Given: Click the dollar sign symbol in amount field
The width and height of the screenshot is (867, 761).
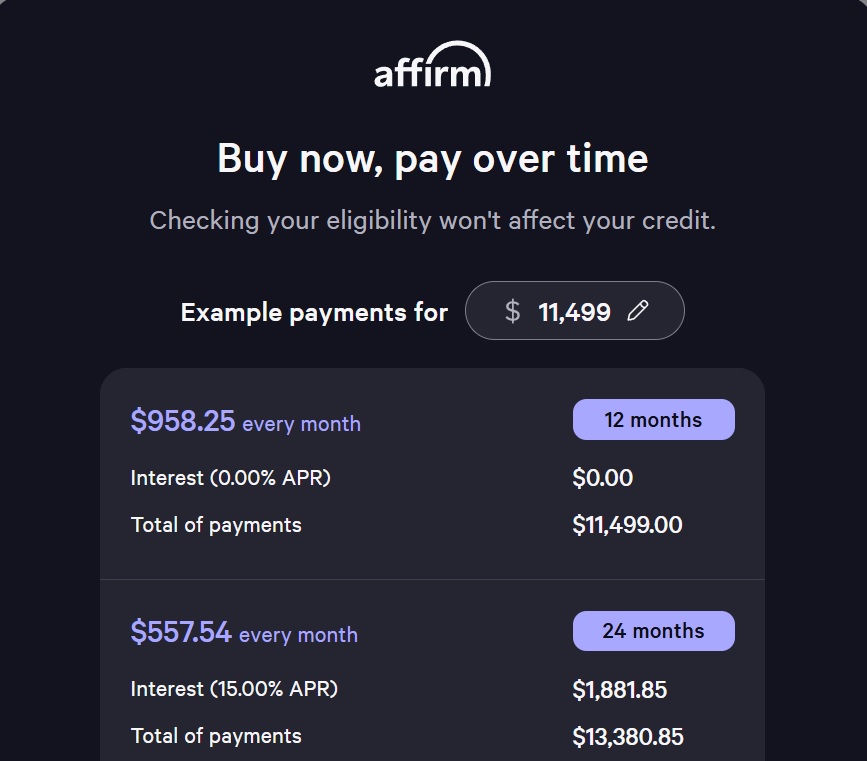Looking at the screenshot, I should tap(512, 311).
